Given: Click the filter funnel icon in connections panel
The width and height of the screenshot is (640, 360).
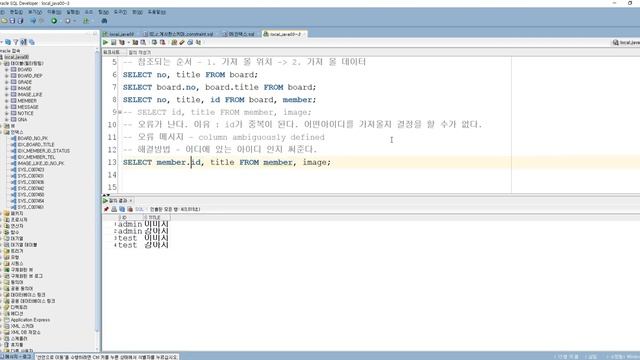Looking at the screenshot, I should click(x=16, y=42).
